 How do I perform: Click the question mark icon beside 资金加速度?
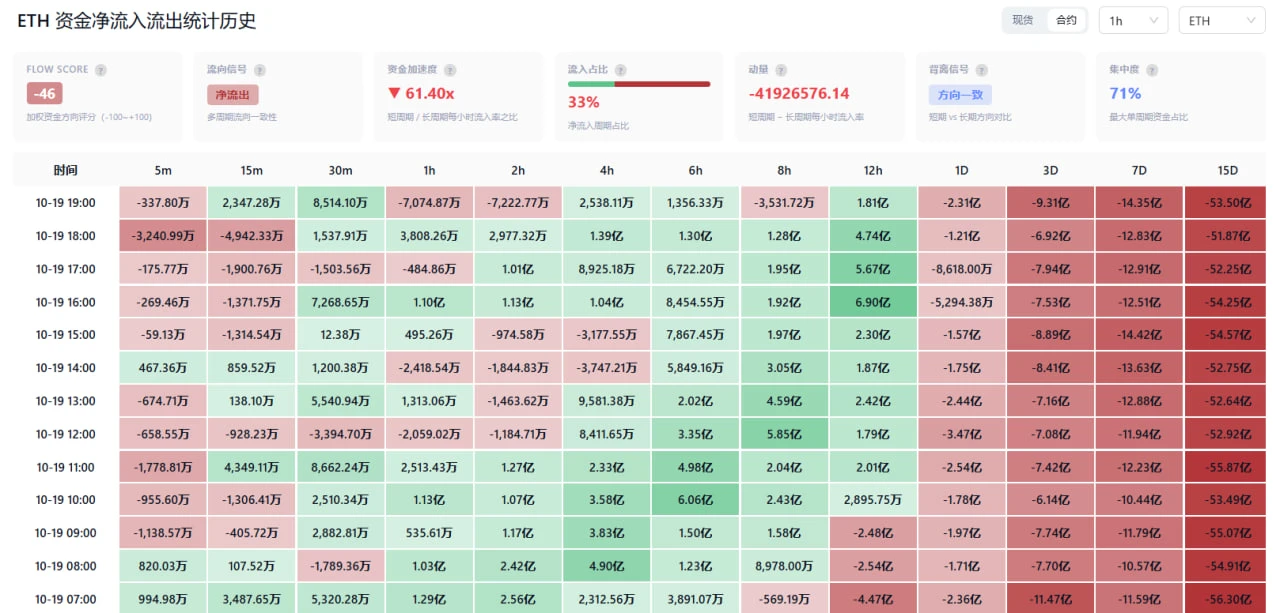[x=450, y=70]
